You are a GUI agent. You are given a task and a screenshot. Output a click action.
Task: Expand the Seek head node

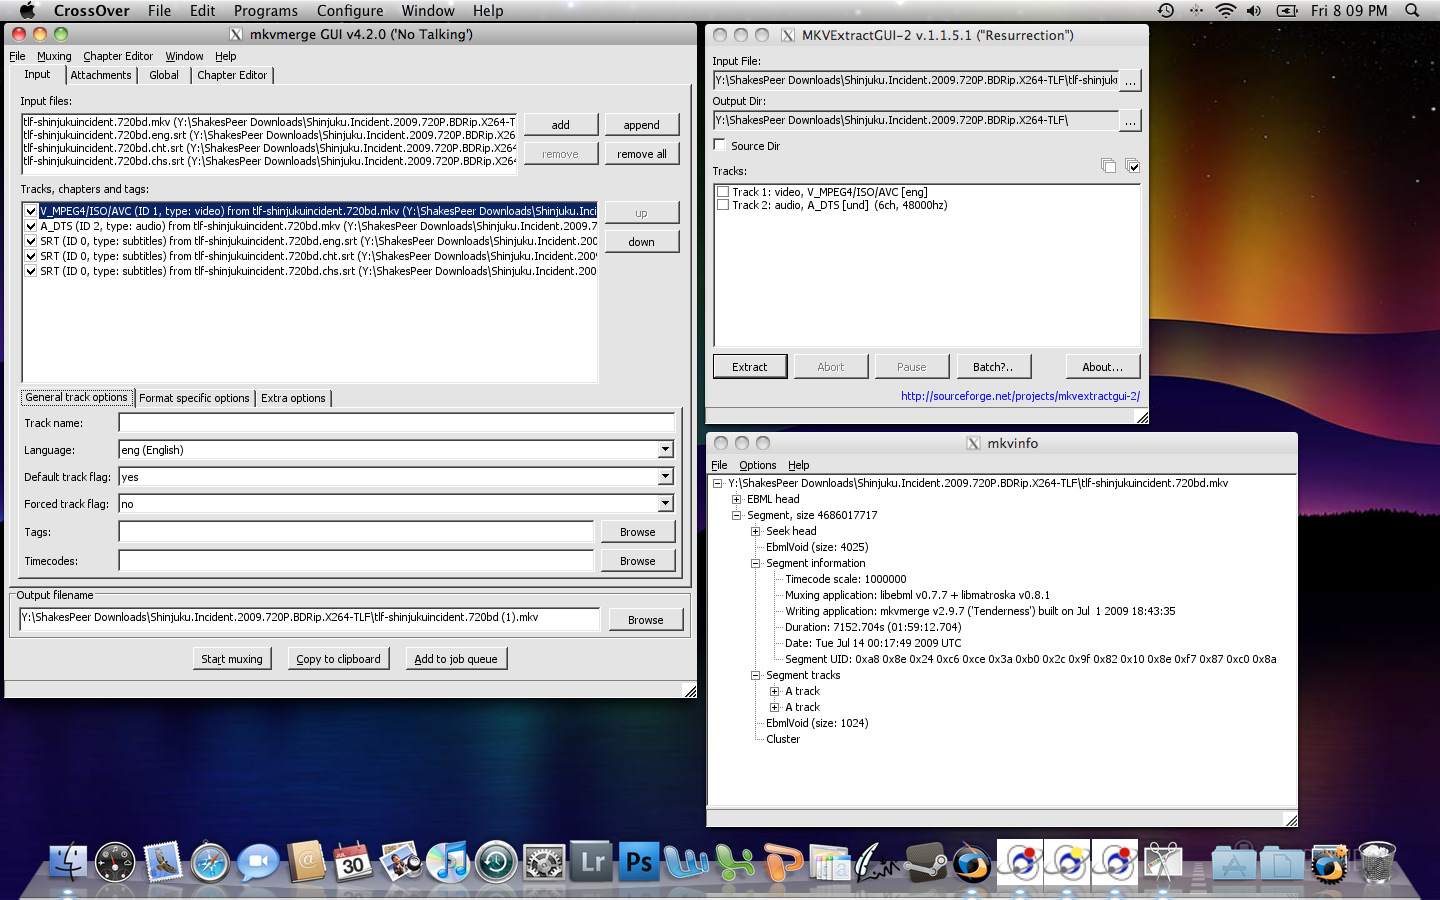(x=755, y=531)
